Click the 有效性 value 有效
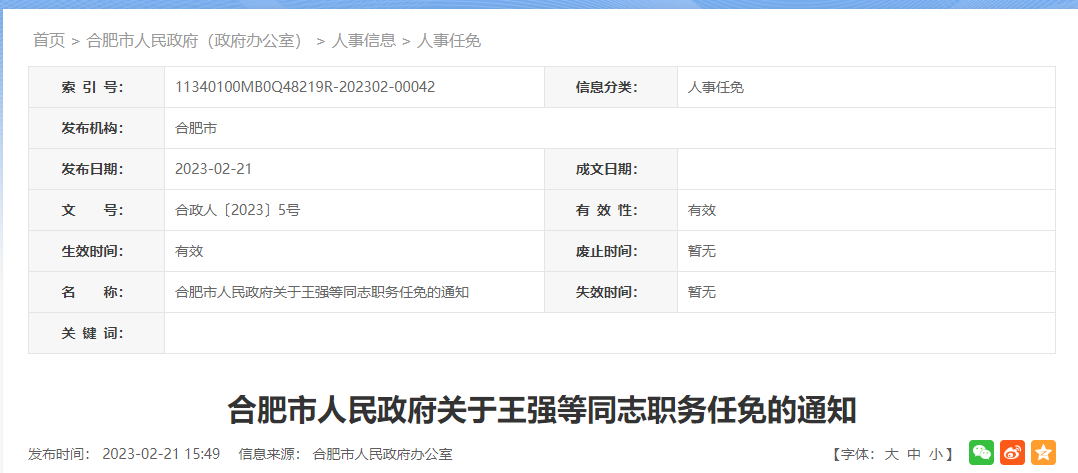Viewport: 1078px width, 473px height. [x=702, y=210]
